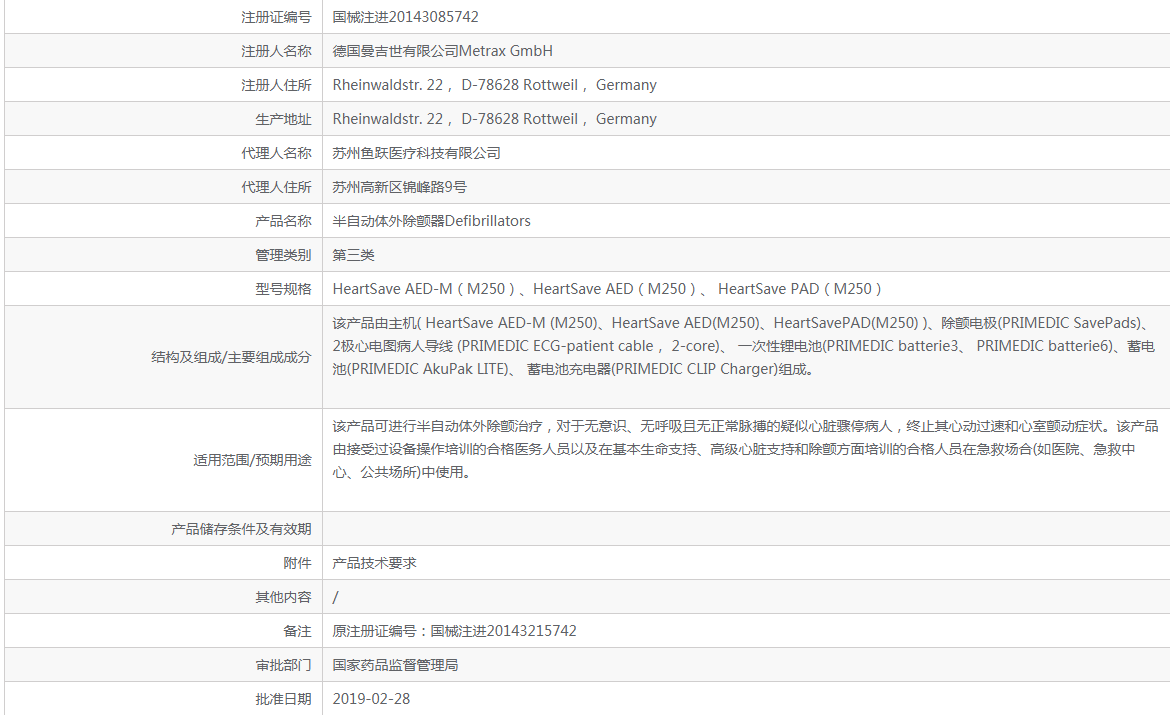The width and height of the screenshot is (1170, 715).
Task: Select the 代理人名称 label
Action: point(276,153)
